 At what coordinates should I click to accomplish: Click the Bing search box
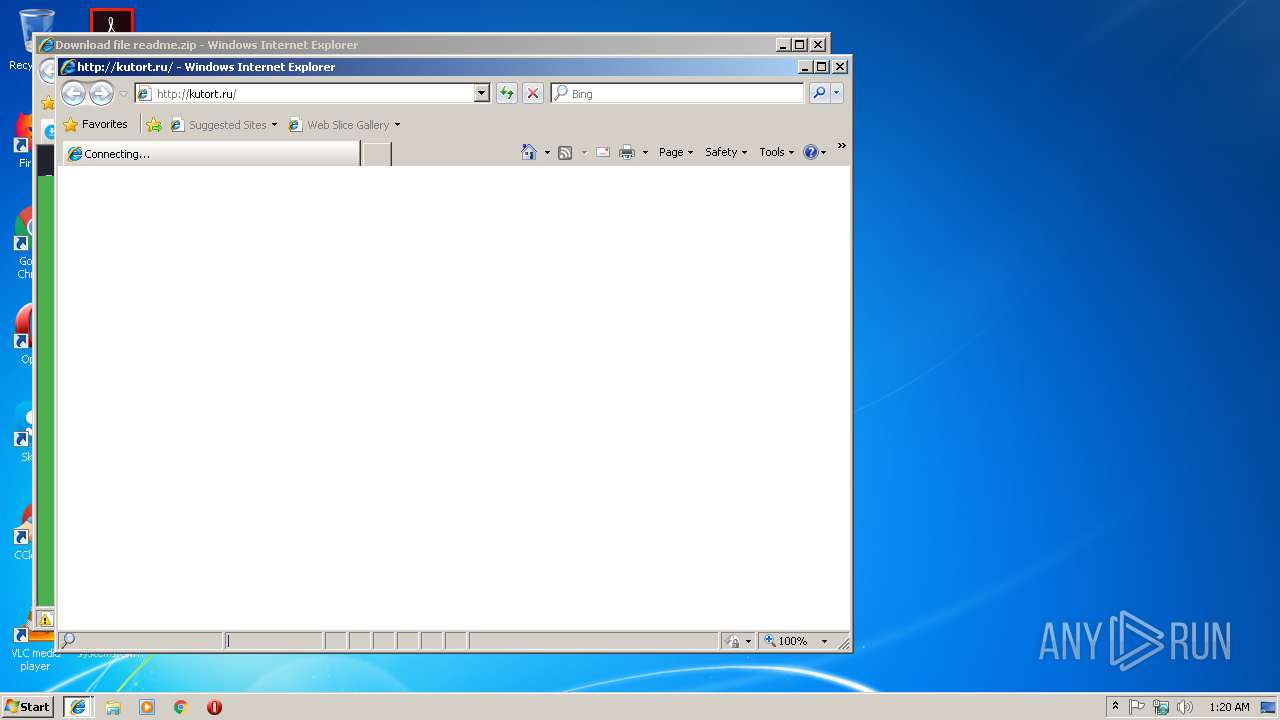pyautogui.click(x=677, y=93)
